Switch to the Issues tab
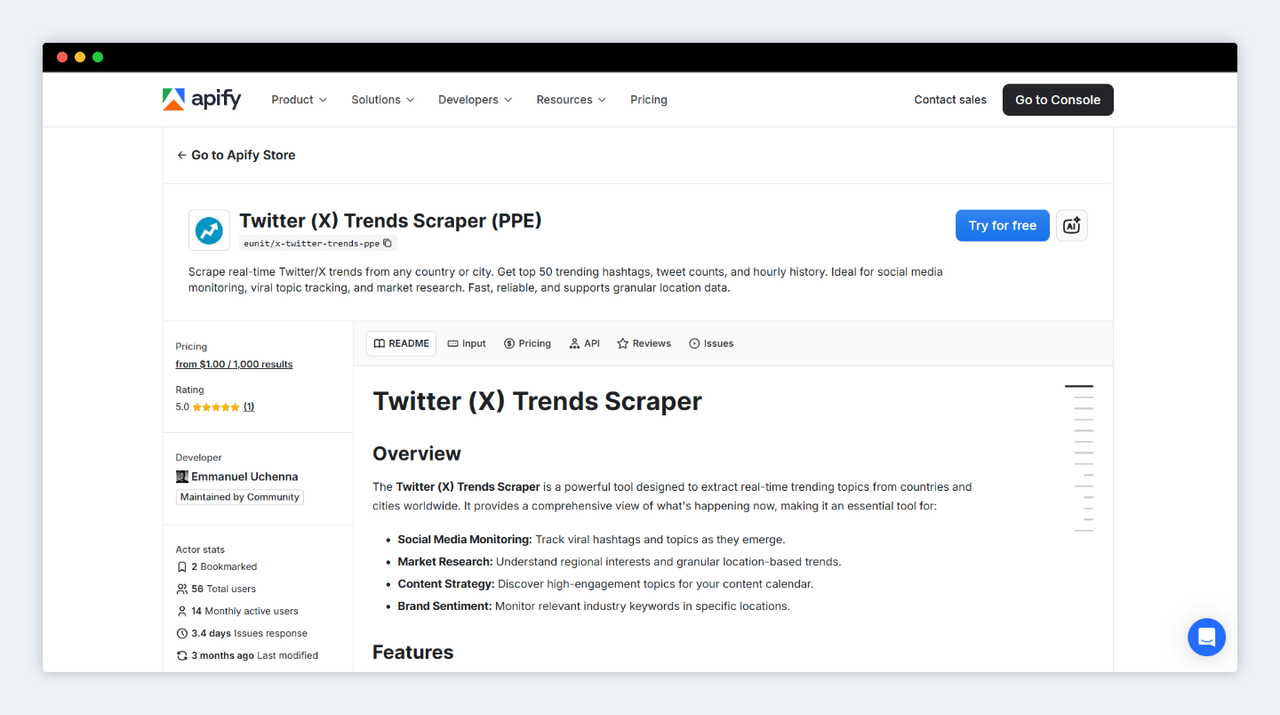Viewport: 1280px width, 715px height. coord(711,343)
